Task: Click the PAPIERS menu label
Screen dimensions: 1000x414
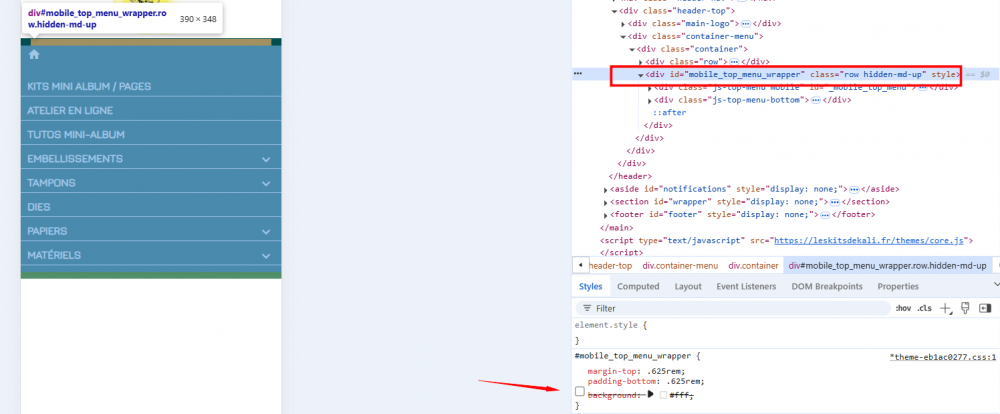Action: 47,231
